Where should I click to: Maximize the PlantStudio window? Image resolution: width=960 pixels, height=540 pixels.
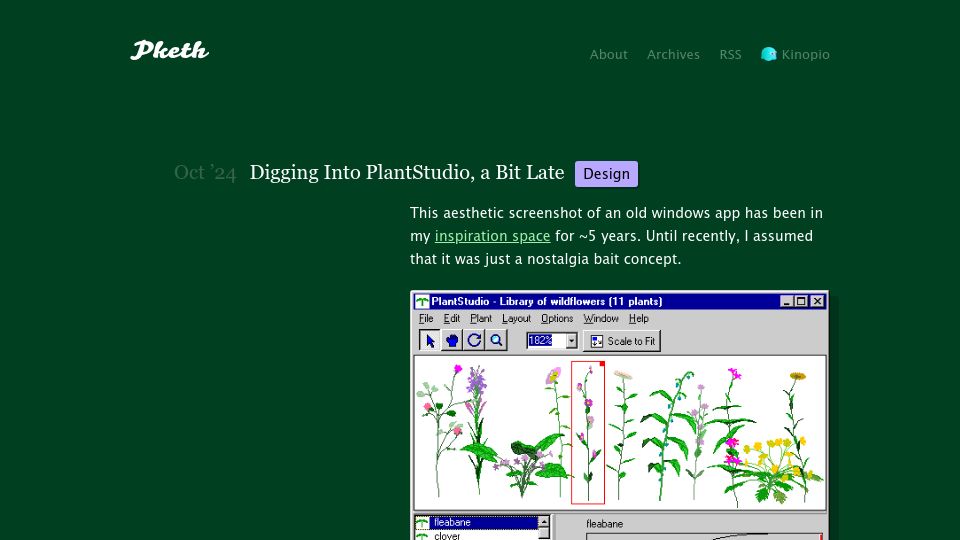point(801,301)
